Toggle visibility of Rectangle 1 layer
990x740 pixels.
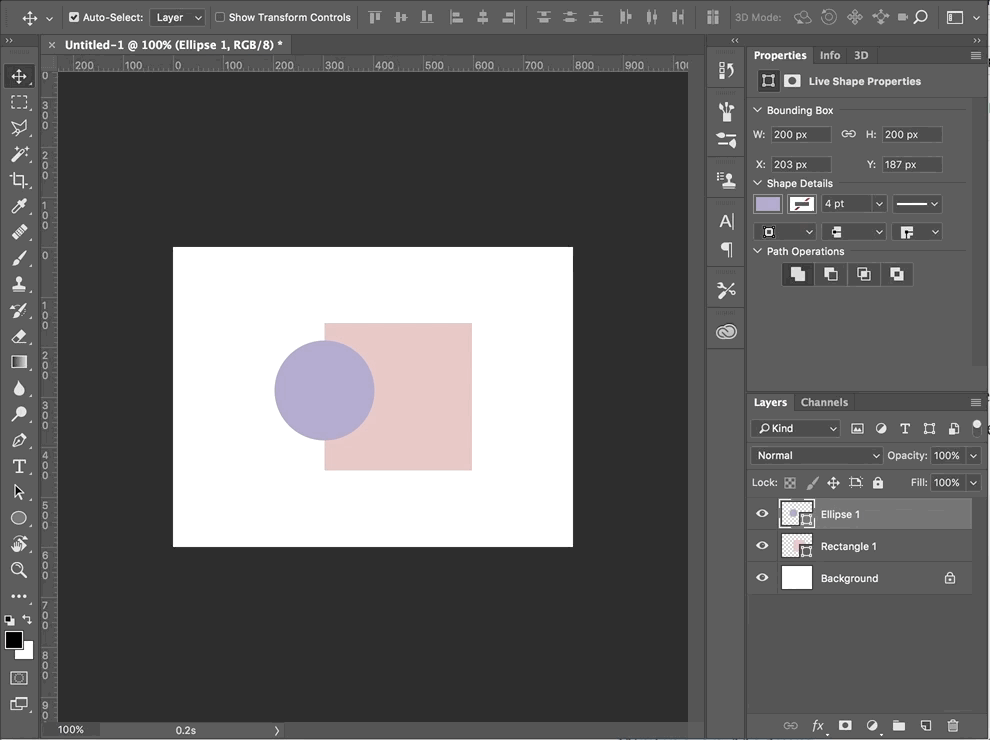pos(762,546)
